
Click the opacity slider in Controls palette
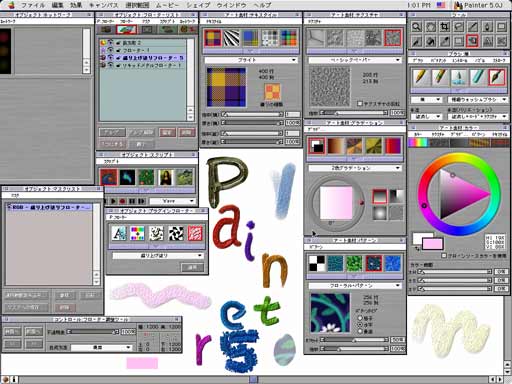click(93, 332)
